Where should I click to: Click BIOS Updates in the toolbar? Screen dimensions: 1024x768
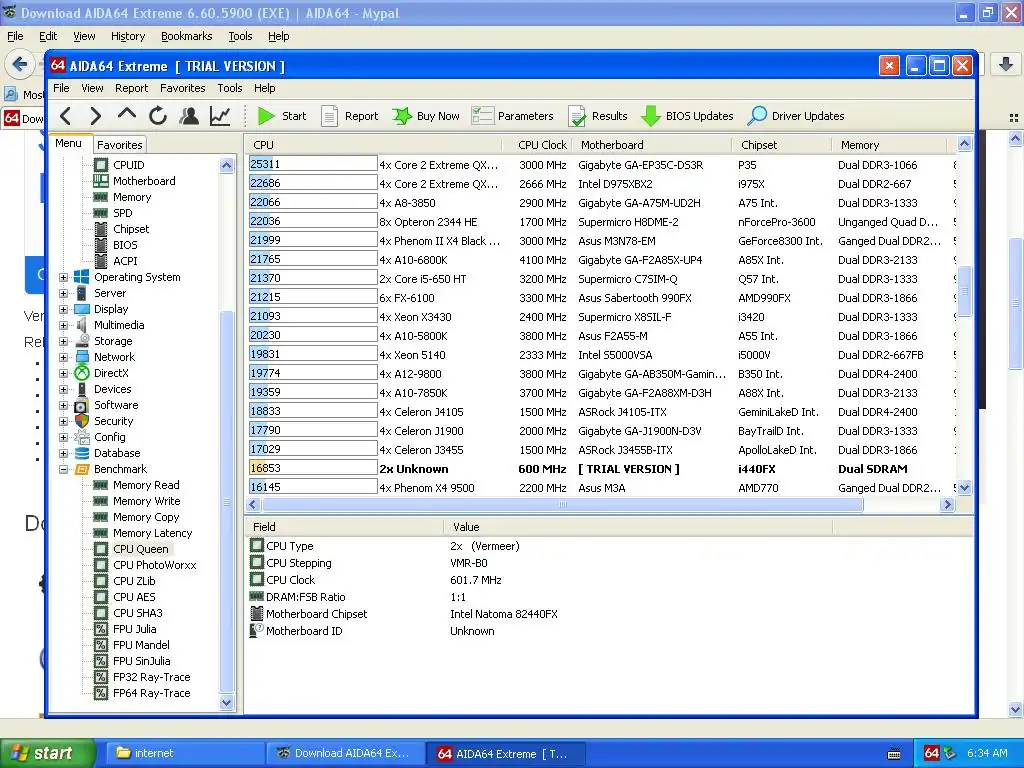click(x=687, y=116)
